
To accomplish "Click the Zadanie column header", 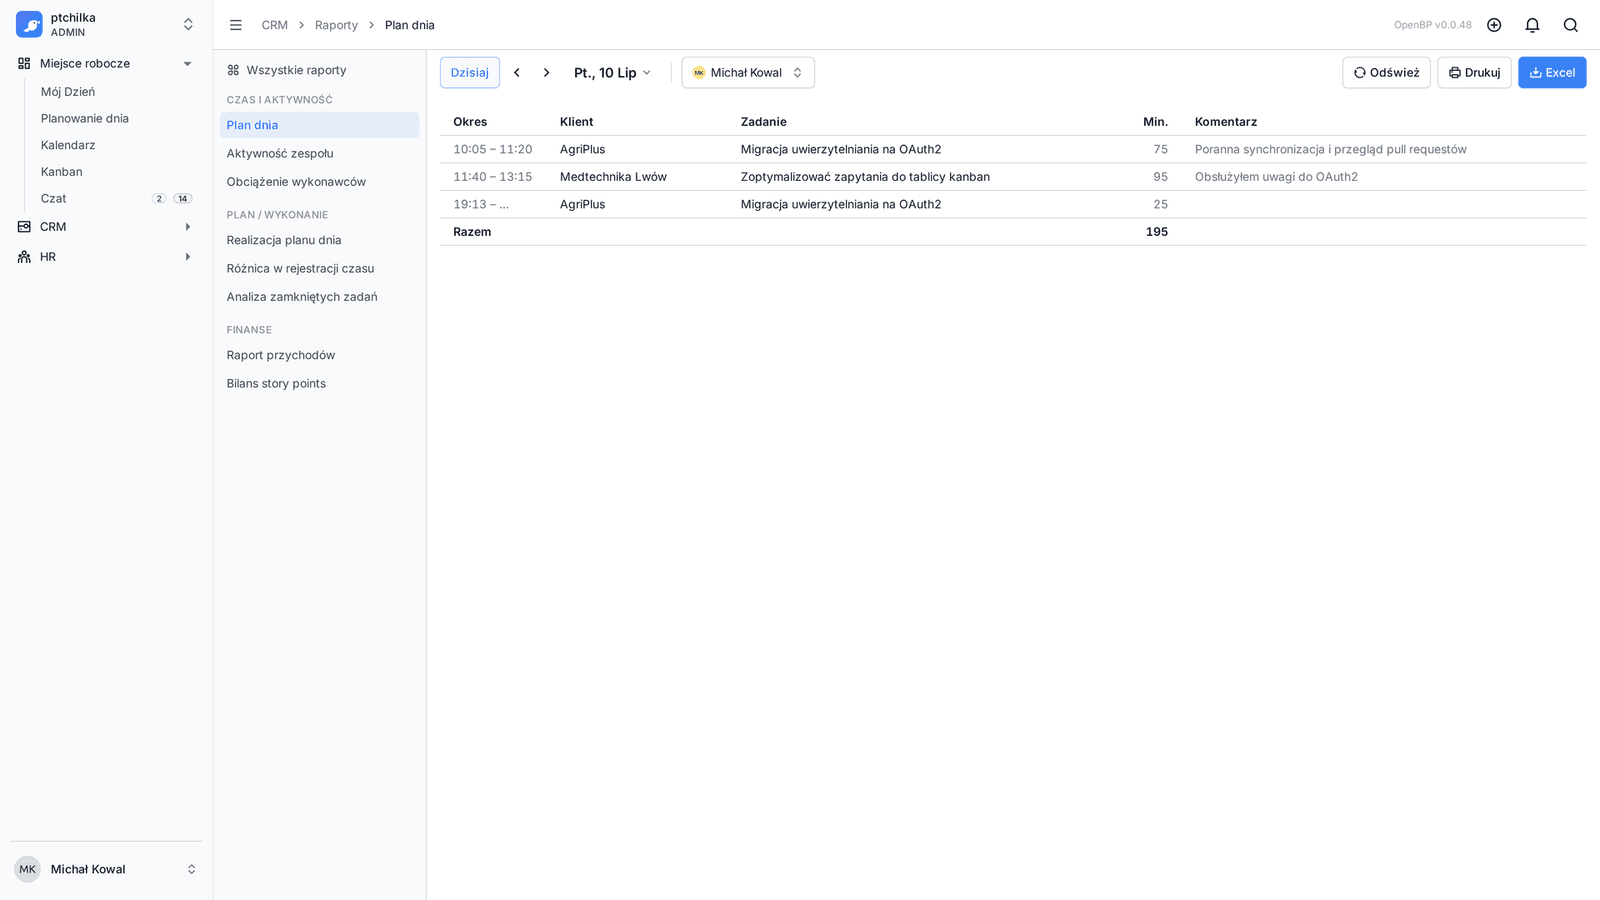I will tap(764, 122).
